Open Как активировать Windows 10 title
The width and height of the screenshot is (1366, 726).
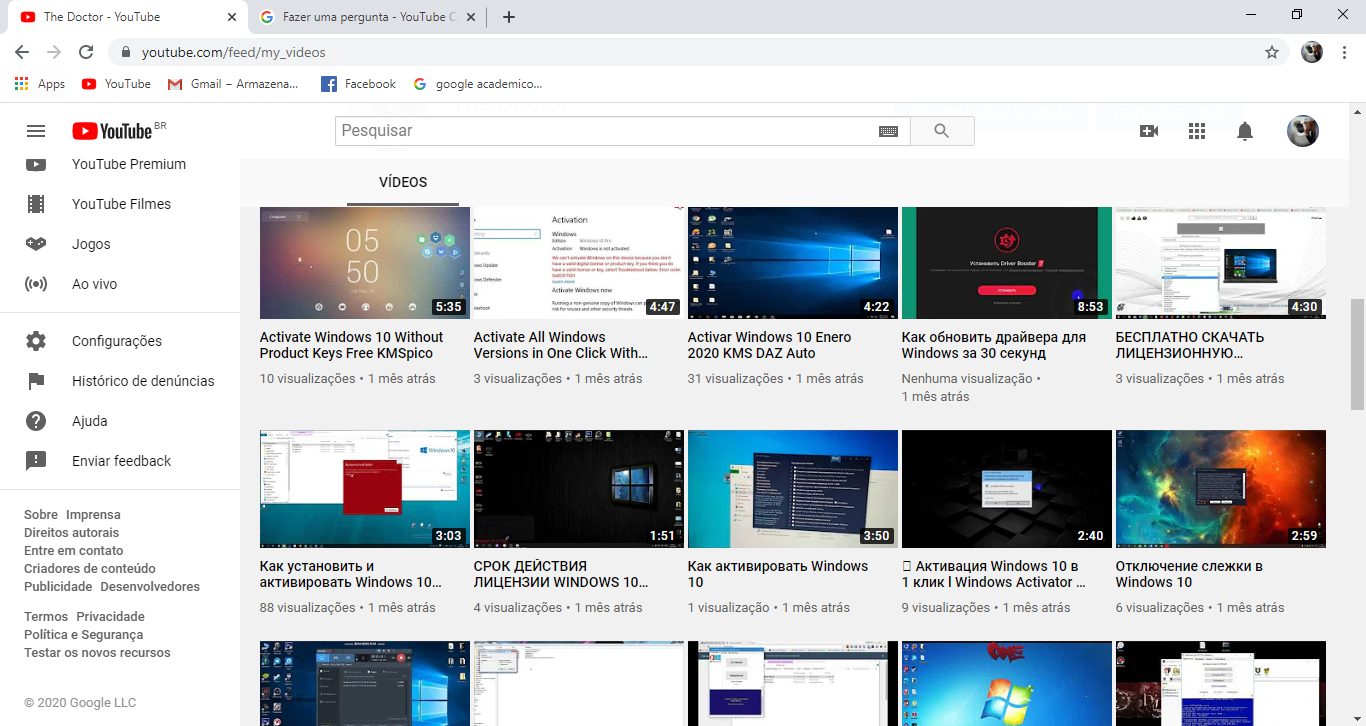point(778,574)
